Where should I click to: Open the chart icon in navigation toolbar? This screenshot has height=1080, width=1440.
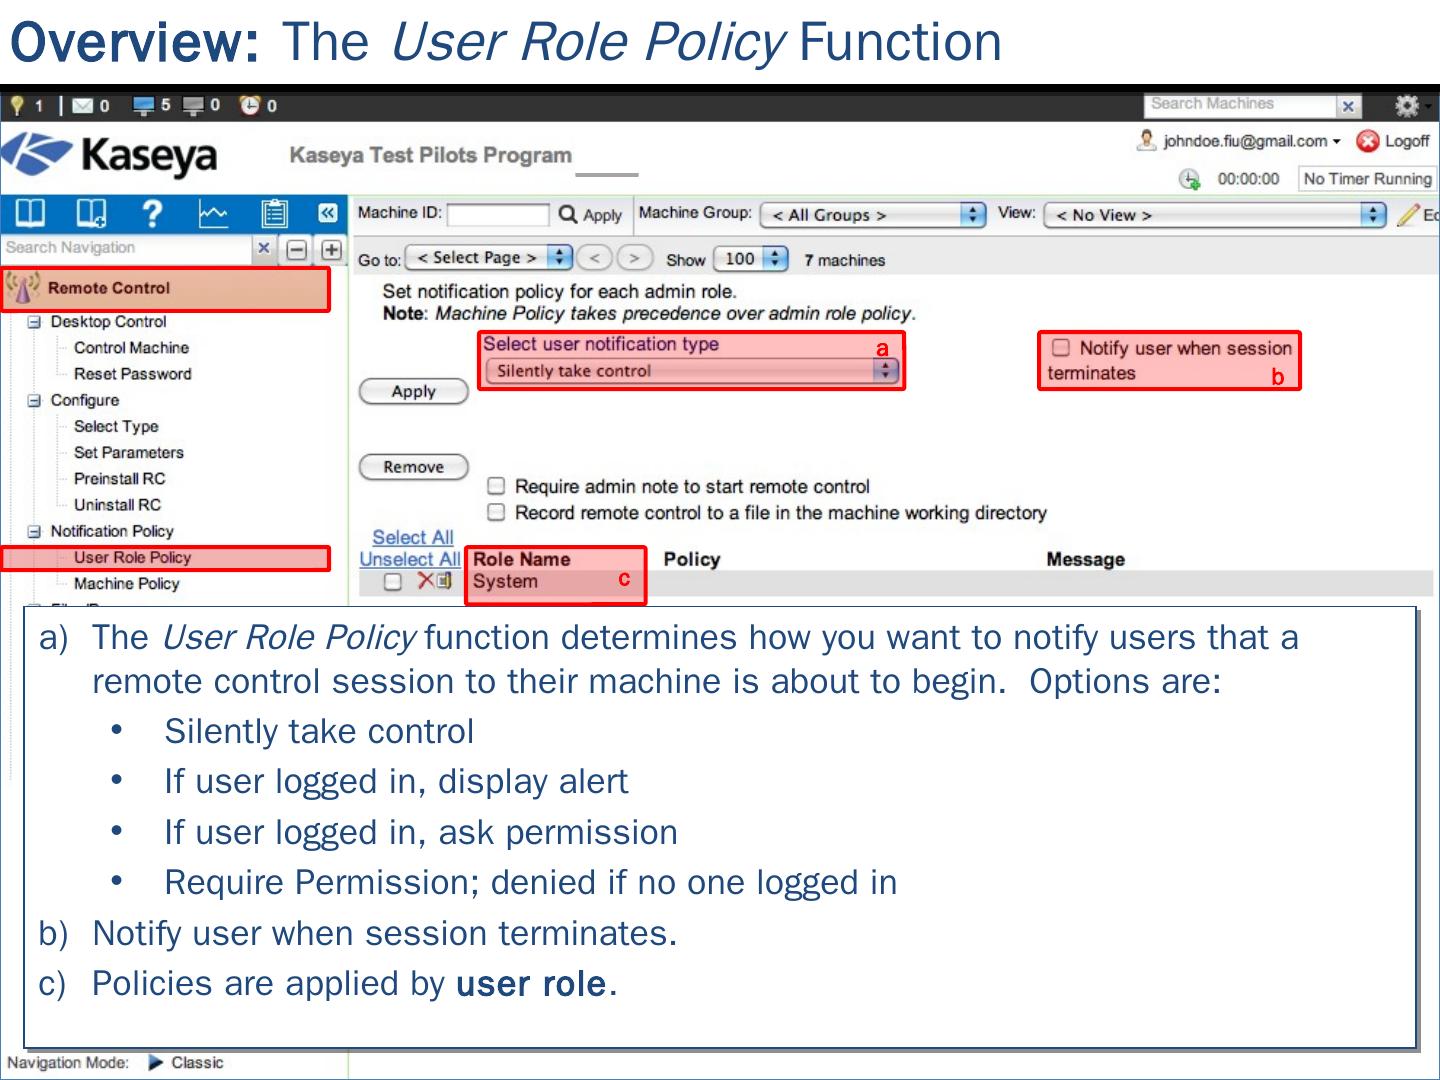point(213,213)
